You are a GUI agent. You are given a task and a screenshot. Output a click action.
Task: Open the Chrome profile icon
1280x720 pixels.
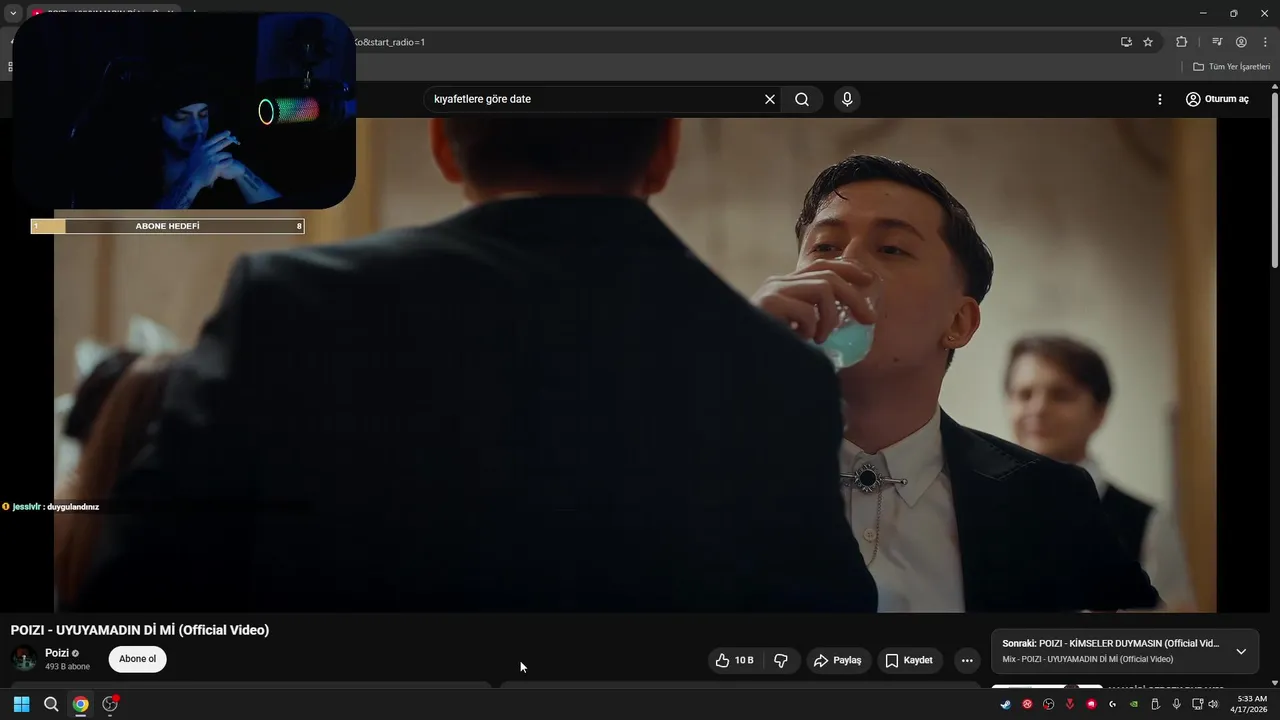1241,42
